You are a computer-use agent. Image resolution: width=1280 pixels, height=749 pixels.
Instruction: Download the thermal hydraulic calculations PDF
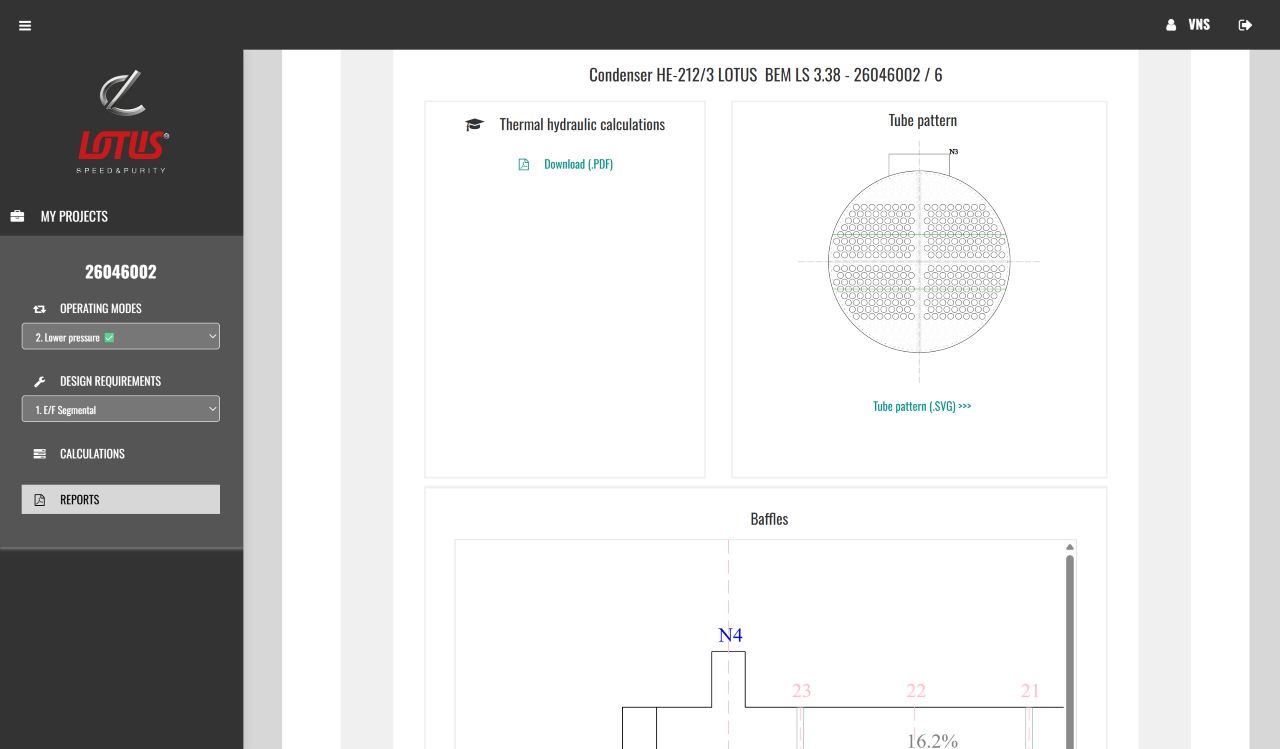click(x=578, y=164)
